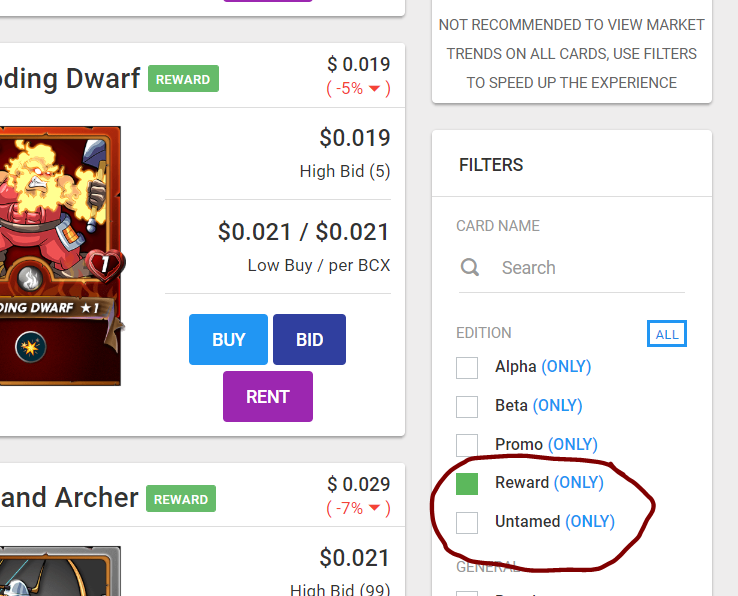Click the blue BUY button
738x596 pixels.
click(228, 339)
